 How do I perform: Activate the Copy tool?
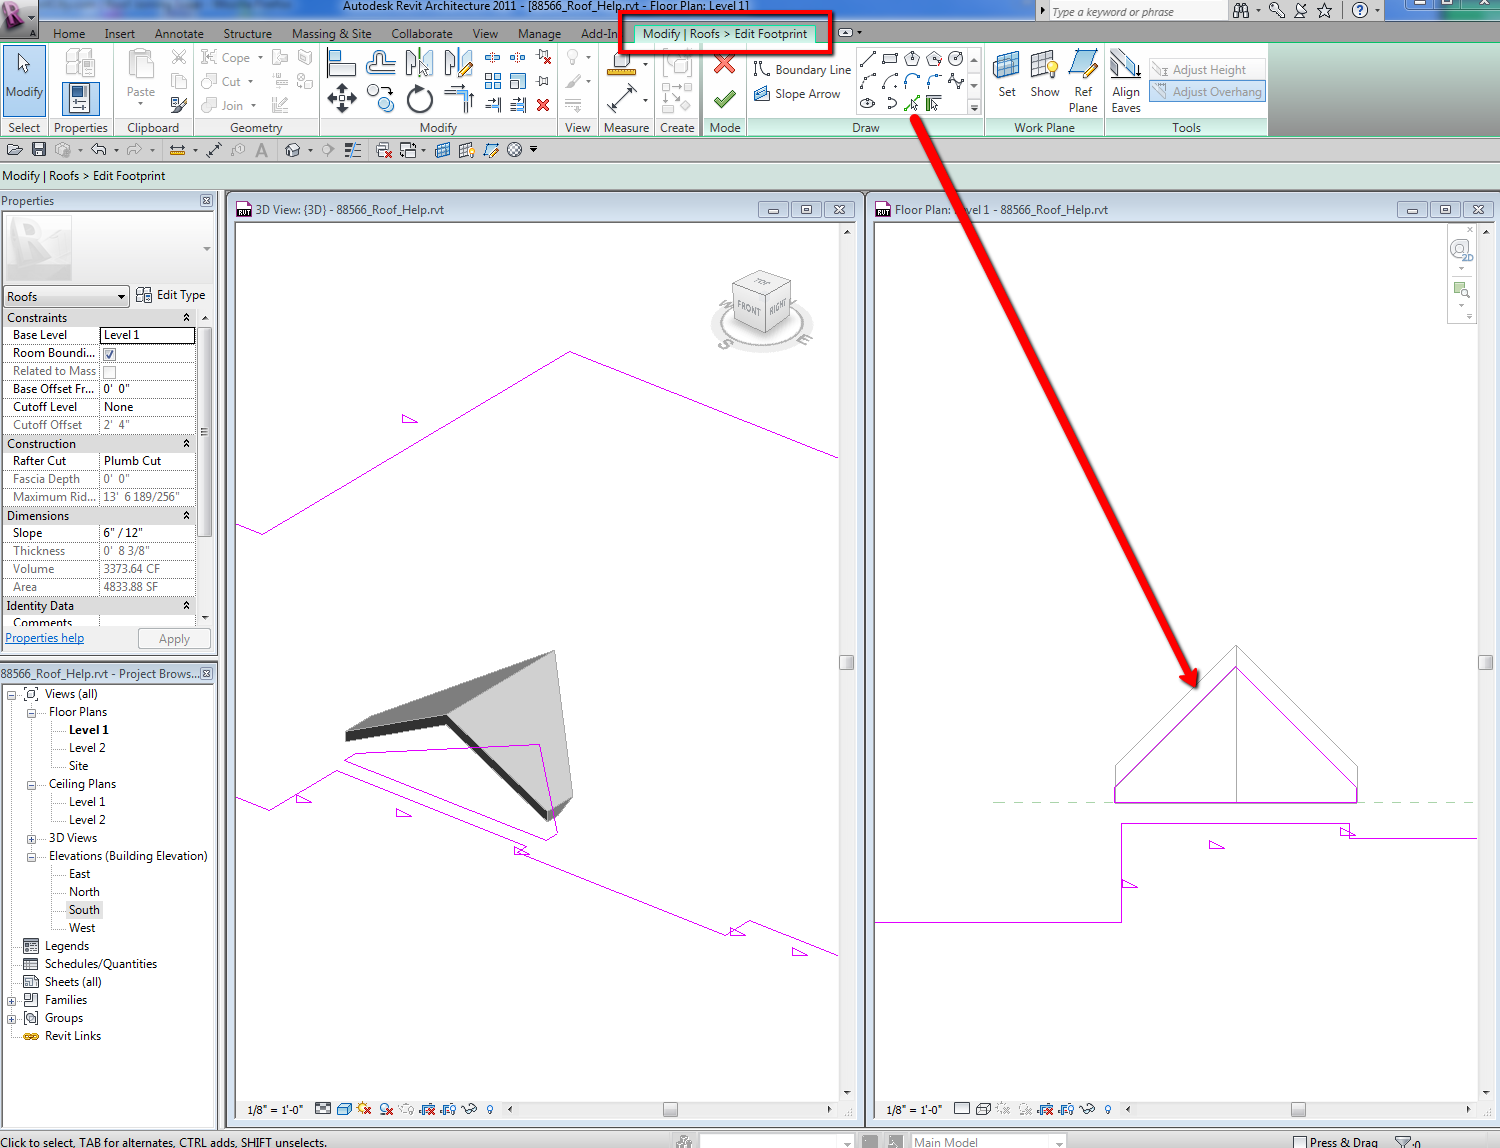click(x=380, y=98)
